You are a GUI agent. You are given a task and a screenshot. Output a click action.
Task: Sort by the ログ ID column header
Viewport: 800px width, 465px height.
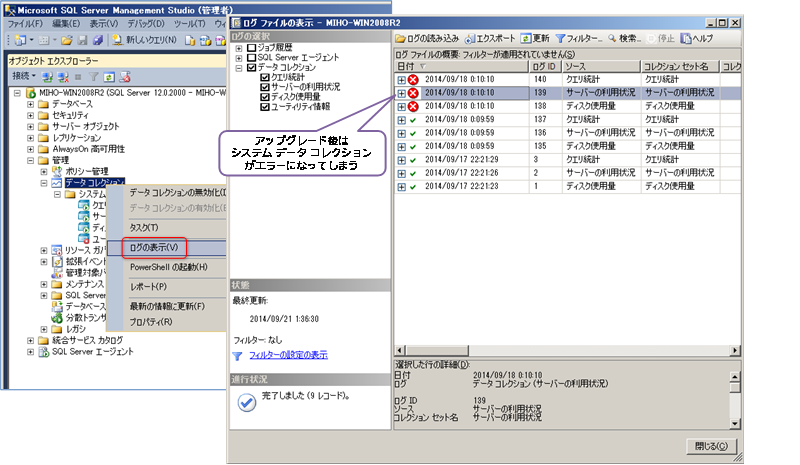544,66
